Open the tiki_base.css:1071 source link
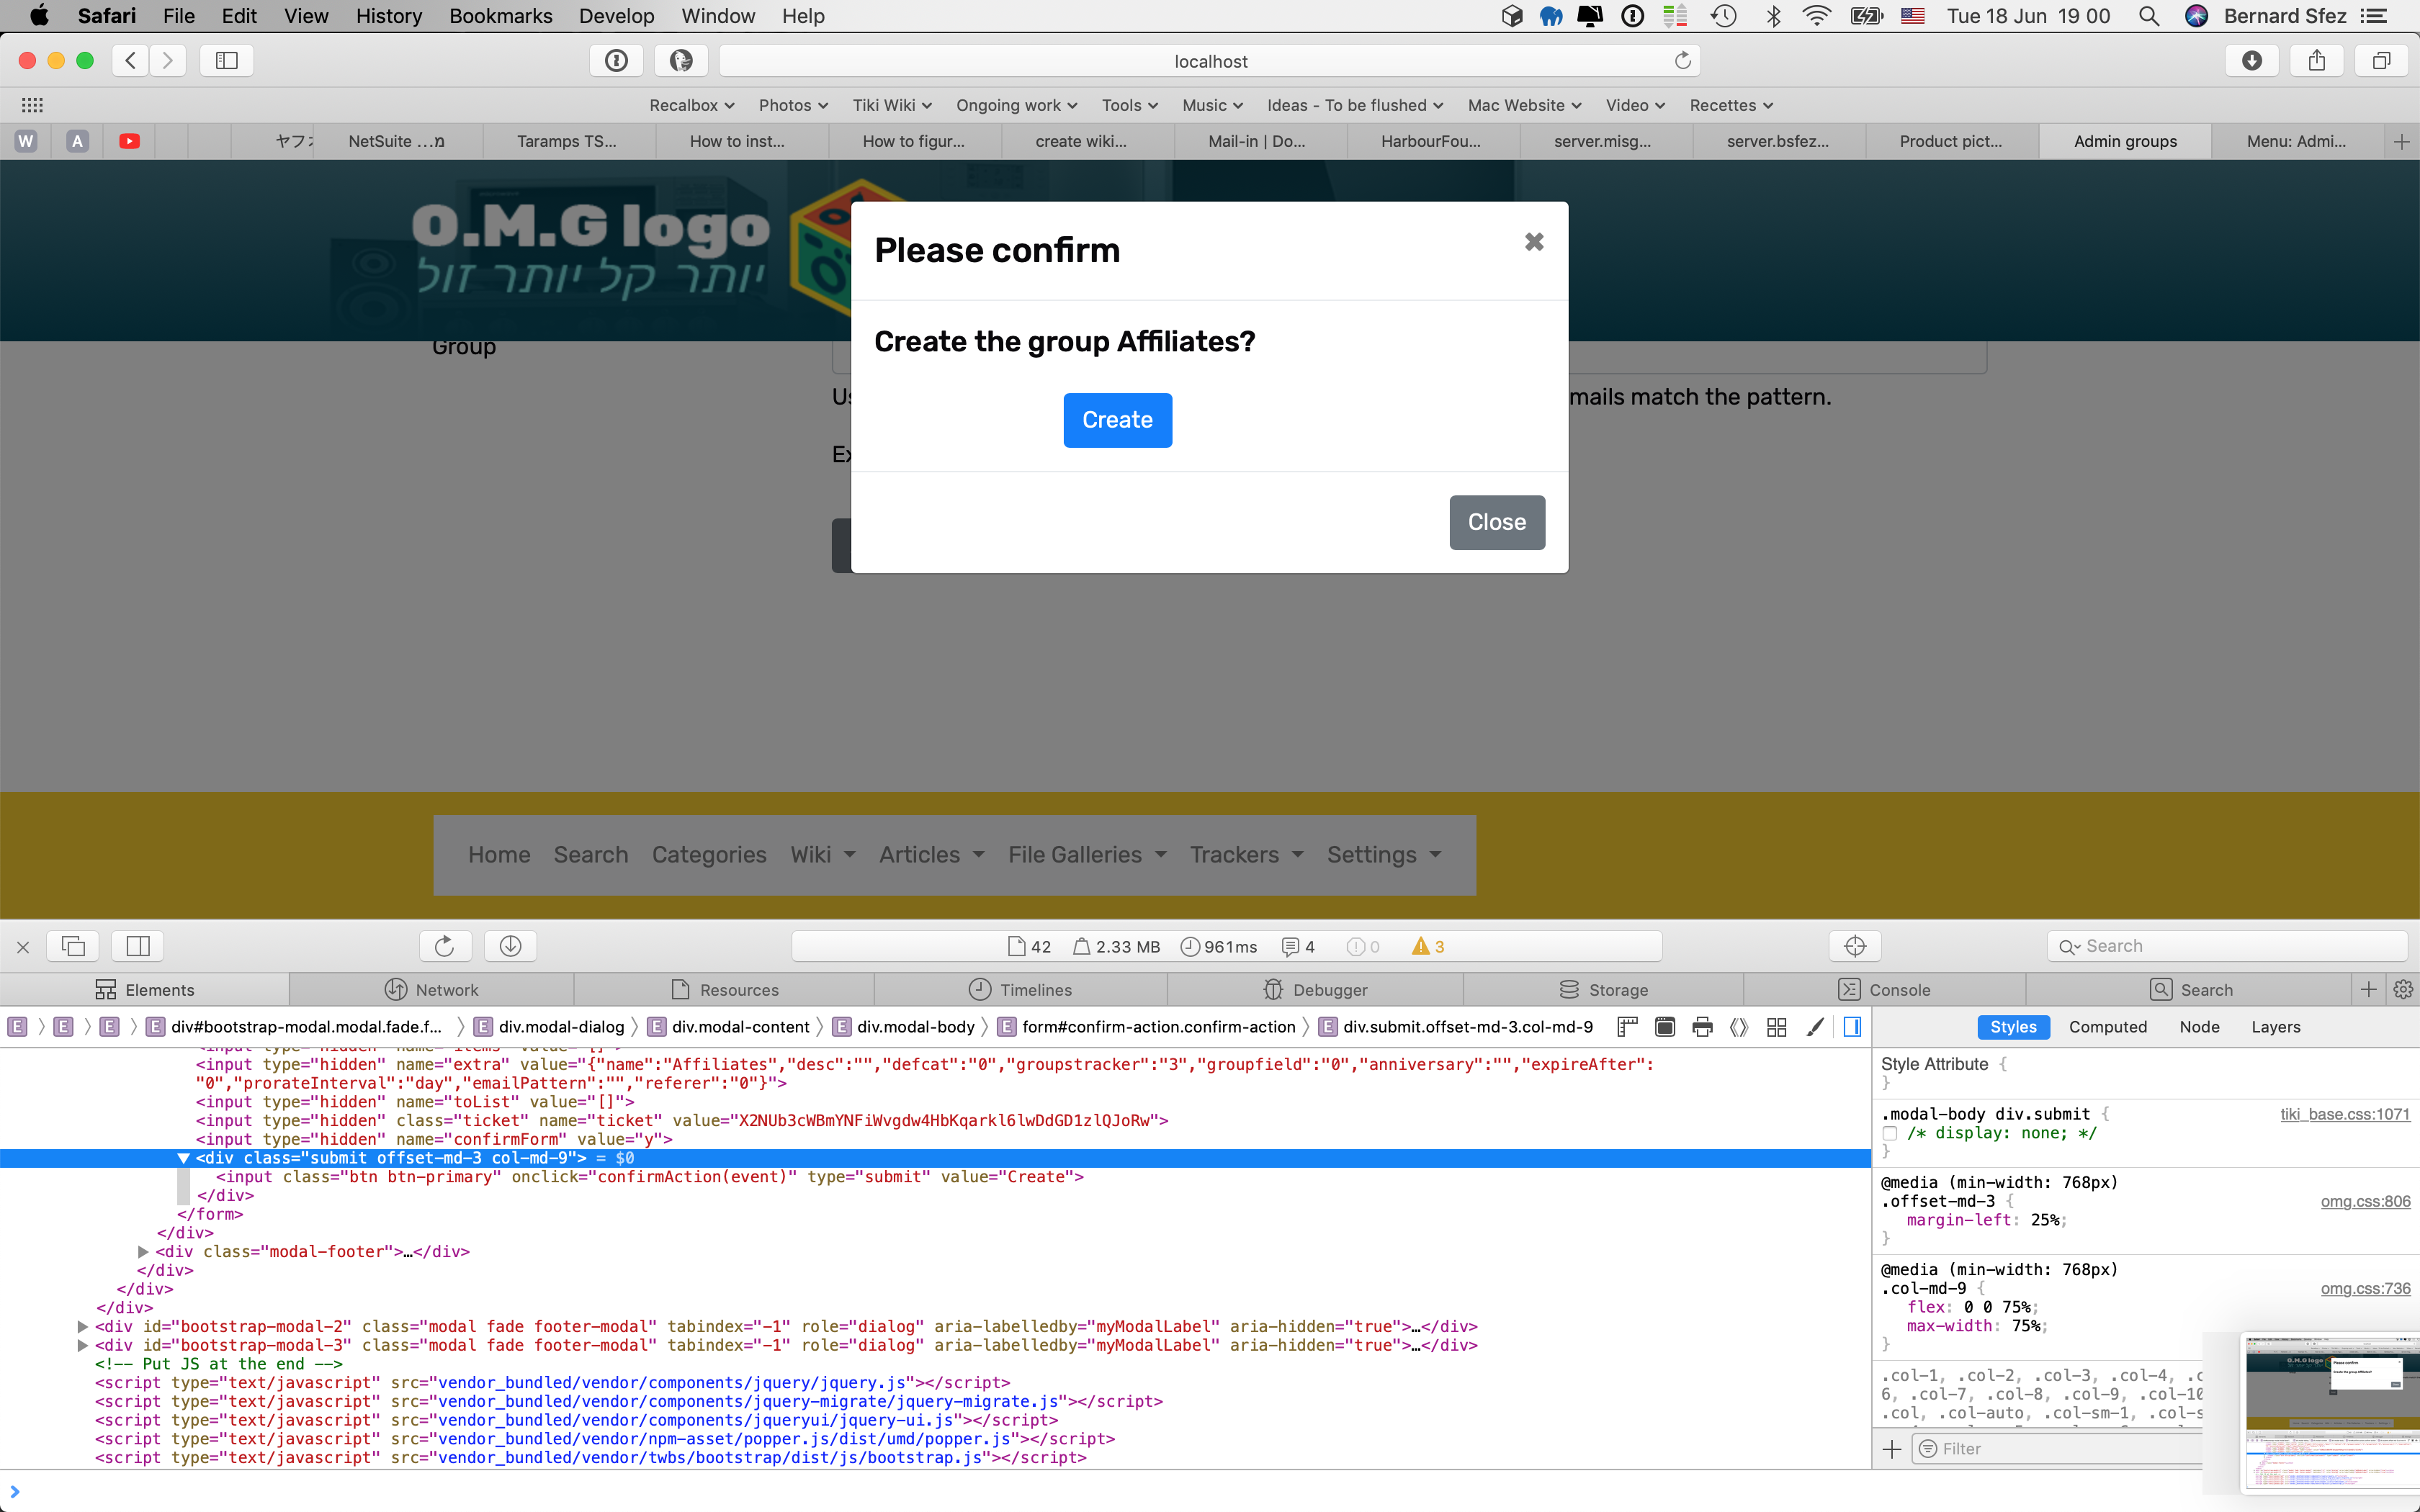 (x=2345, y=1114)
